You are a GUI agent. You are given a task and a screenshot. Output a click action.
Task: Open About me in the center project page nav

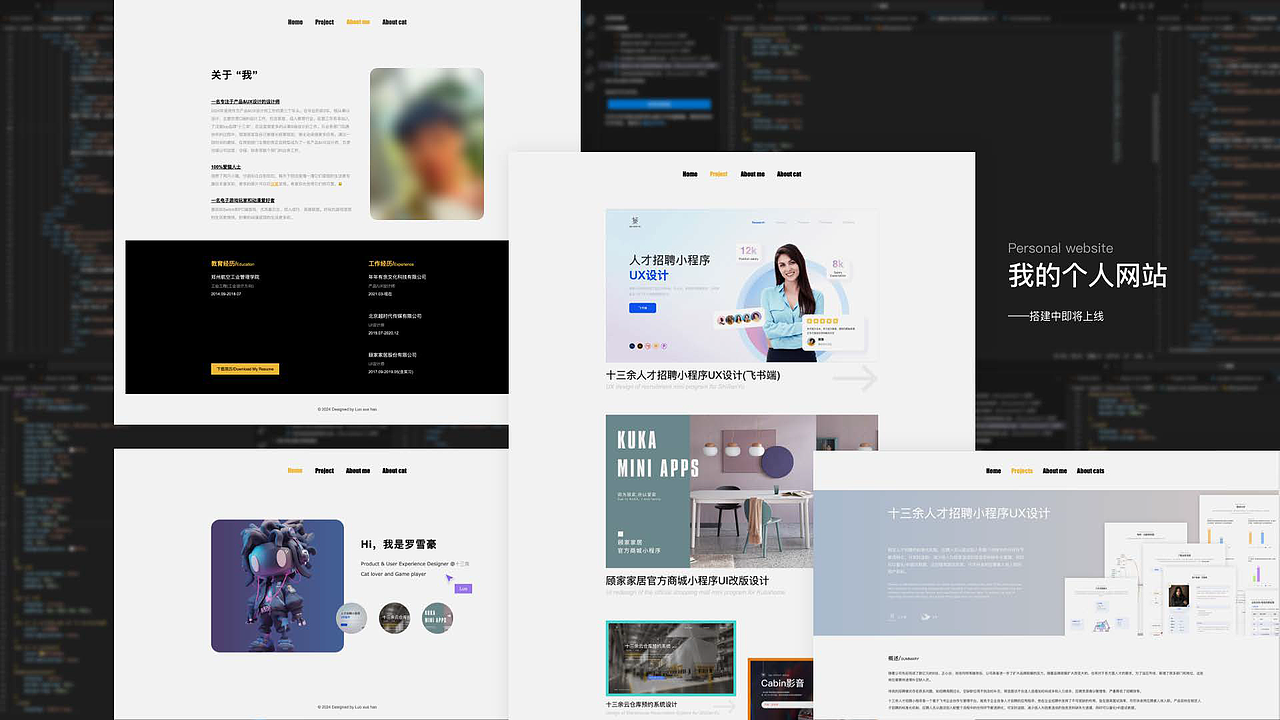(x=752, y=174)
